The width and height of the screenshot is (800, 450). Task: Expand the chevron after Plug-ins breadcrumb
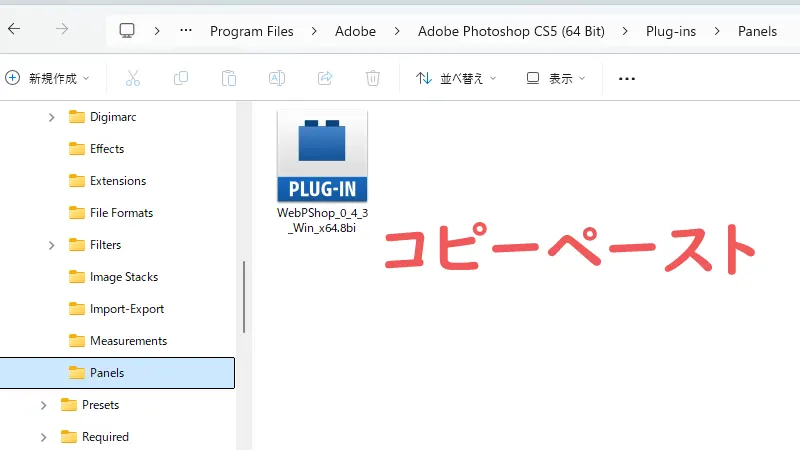717,31
